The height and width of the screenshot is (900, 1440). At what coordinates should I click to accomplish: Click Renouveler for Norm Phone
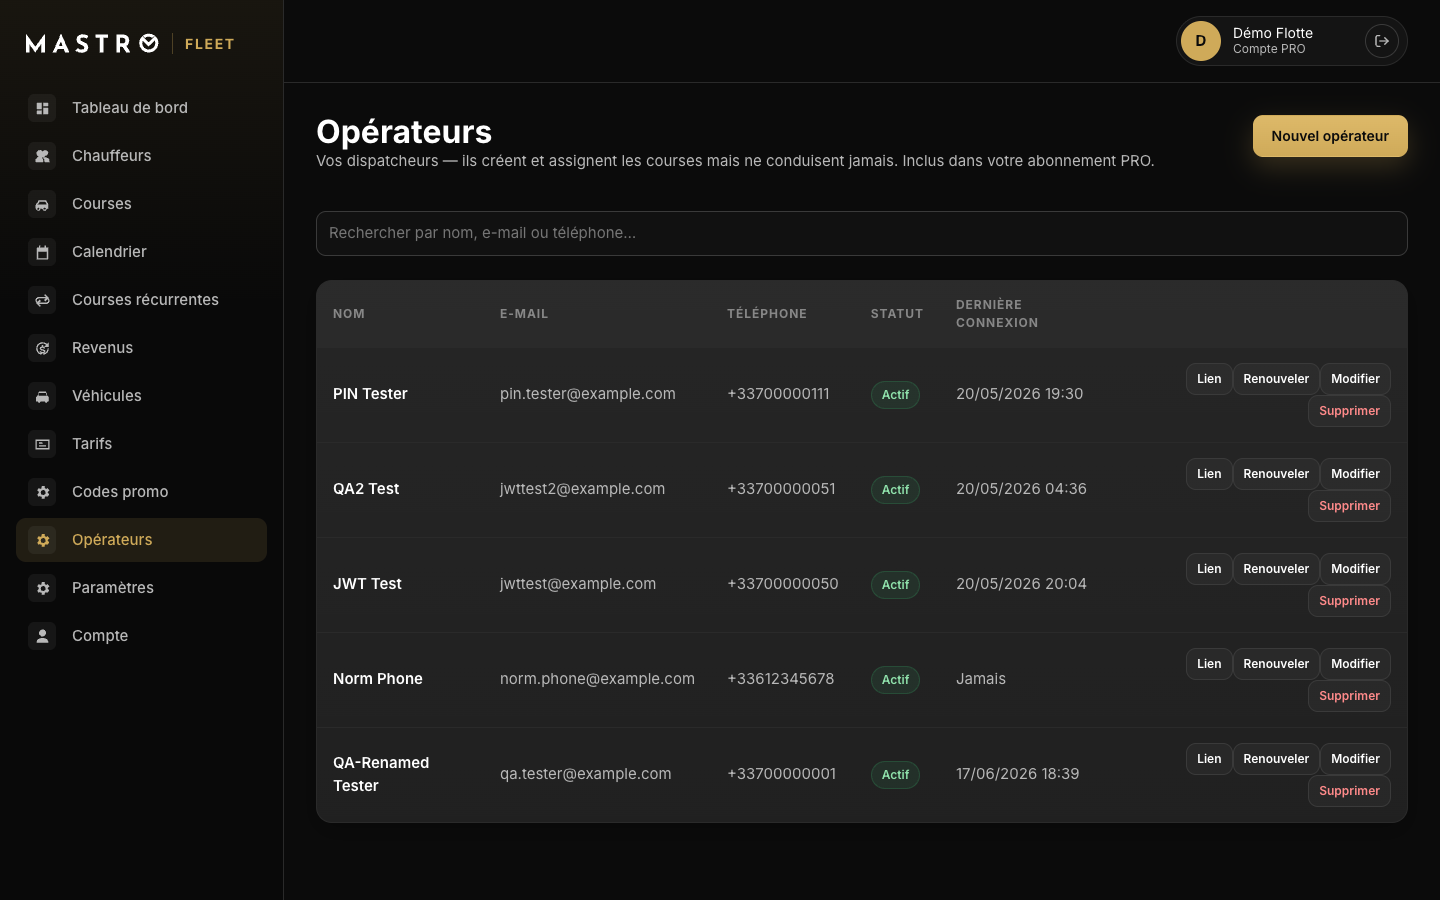coord(1276,664)
